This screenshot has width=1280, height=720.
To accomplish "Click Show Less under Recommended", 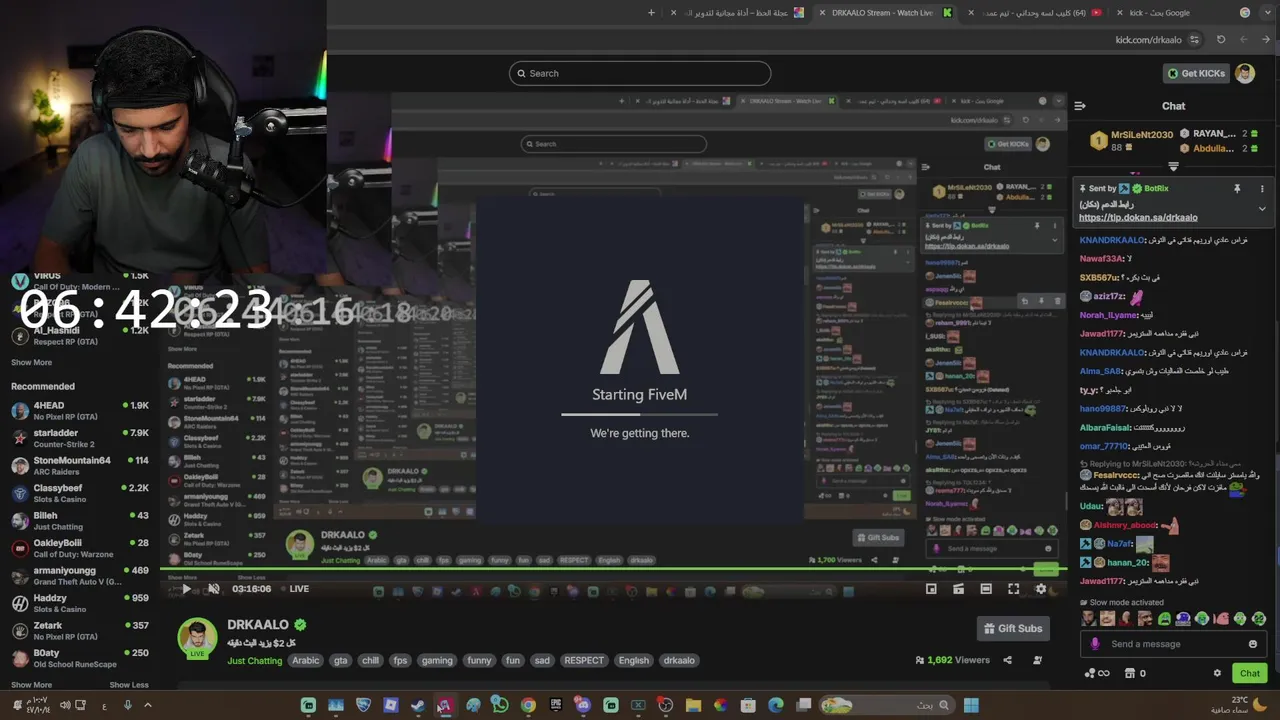I will 129,685.
